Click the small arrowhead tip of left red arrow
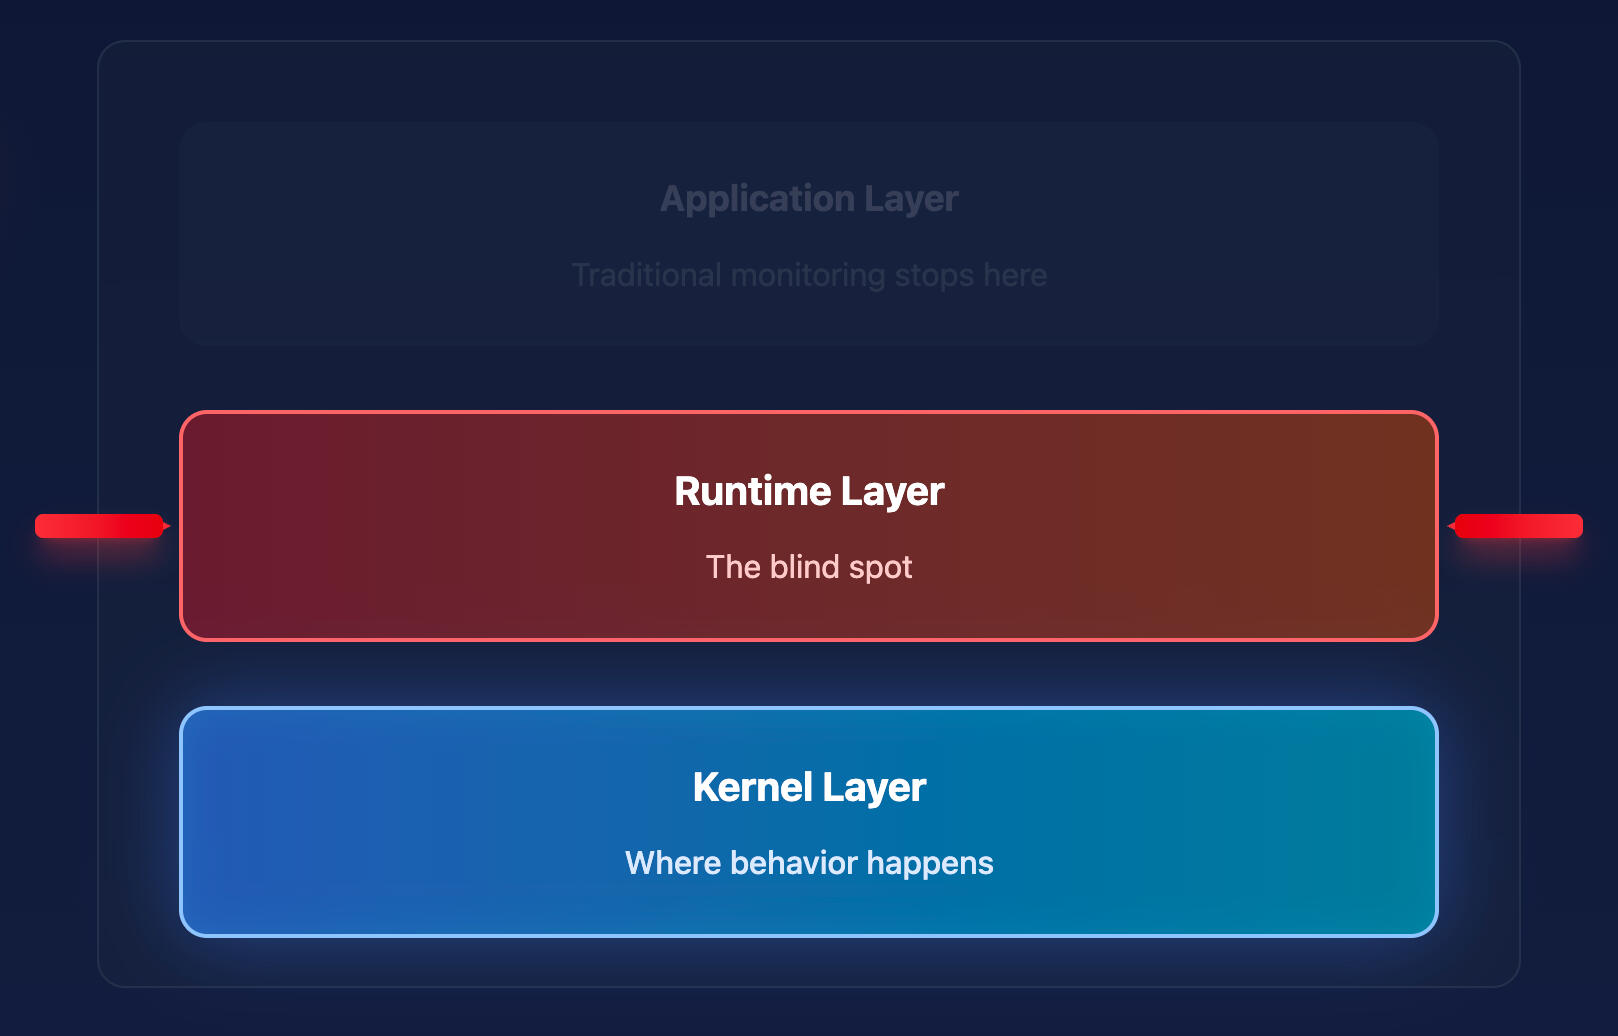 click(x=167, y=526)
